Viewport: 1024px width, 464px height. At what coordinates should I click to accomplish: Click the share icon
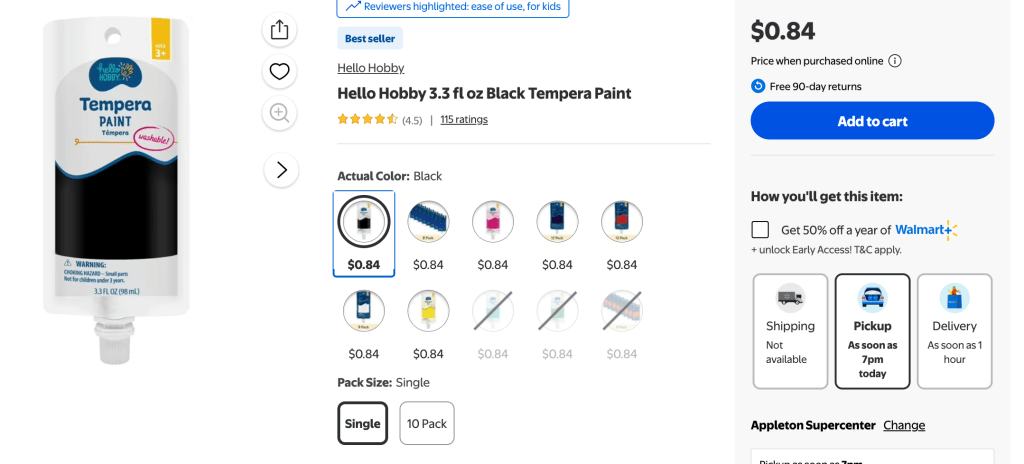[280, 30]
